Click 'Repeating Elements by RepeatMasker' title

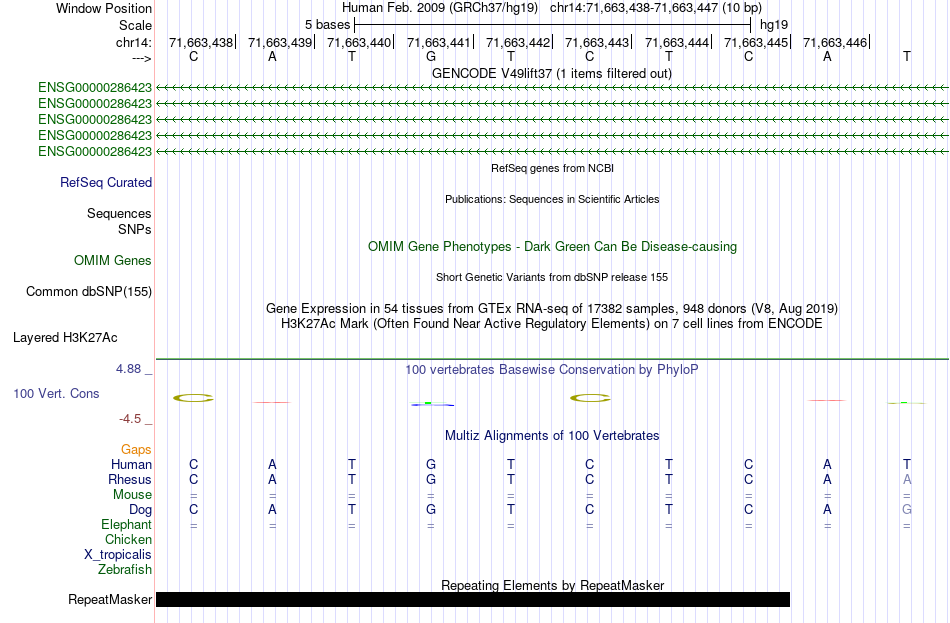552,585
